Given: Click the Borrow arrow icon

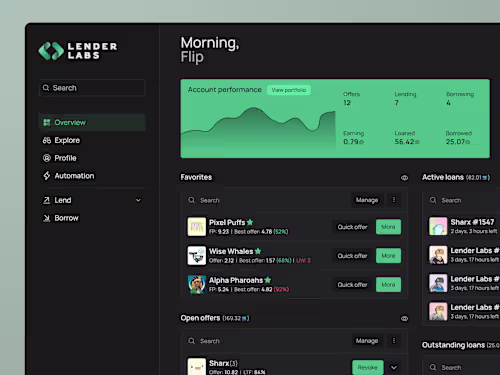Looking at the screenshot, I should [x=47, y=218].
